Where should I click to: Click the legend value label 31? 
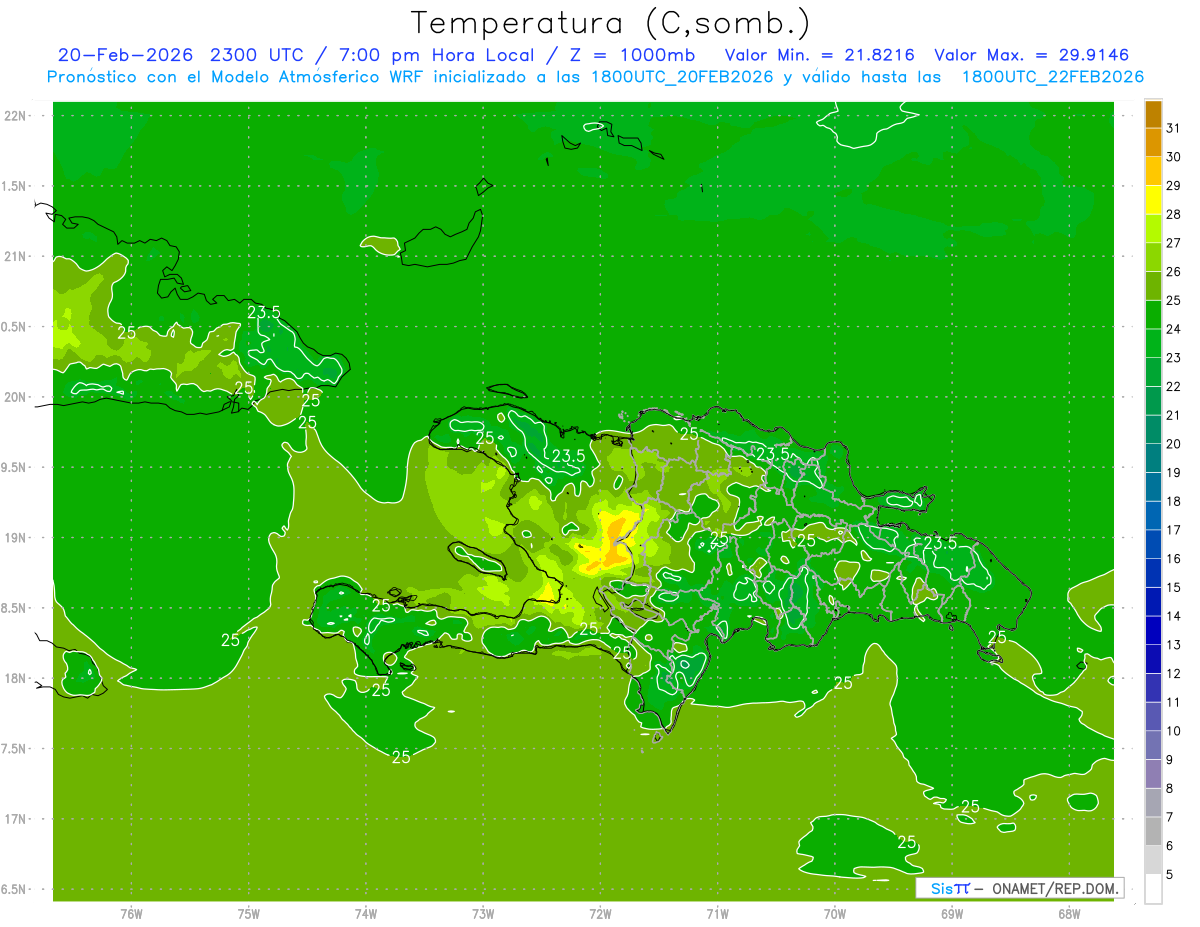[x=1174, y=128]
